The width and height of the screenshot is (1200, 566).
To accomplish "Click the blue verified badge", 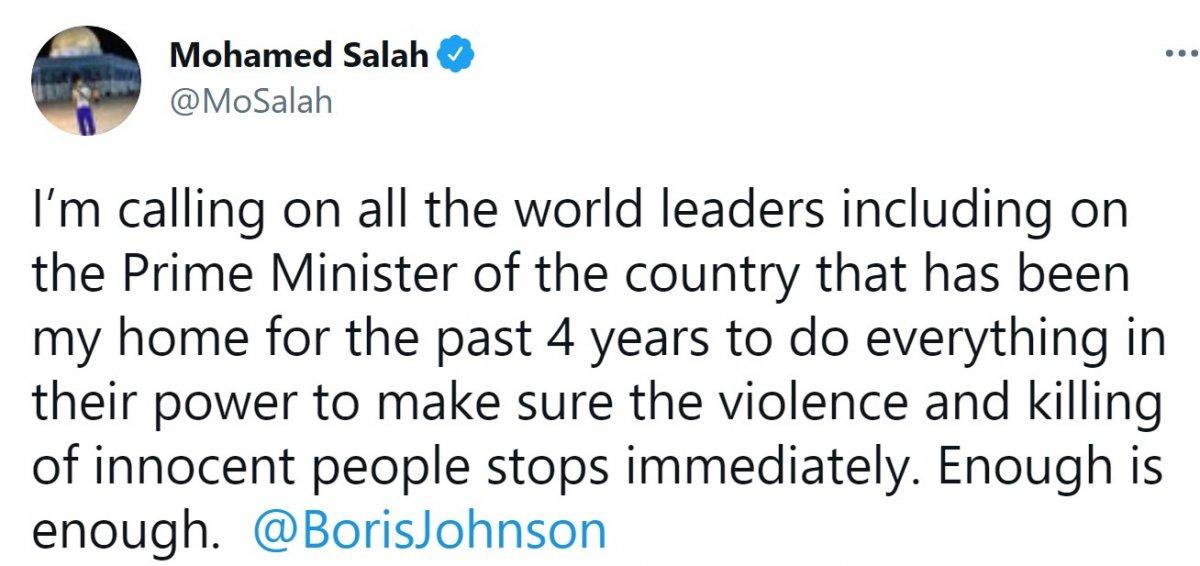I will tap(457, 56).
